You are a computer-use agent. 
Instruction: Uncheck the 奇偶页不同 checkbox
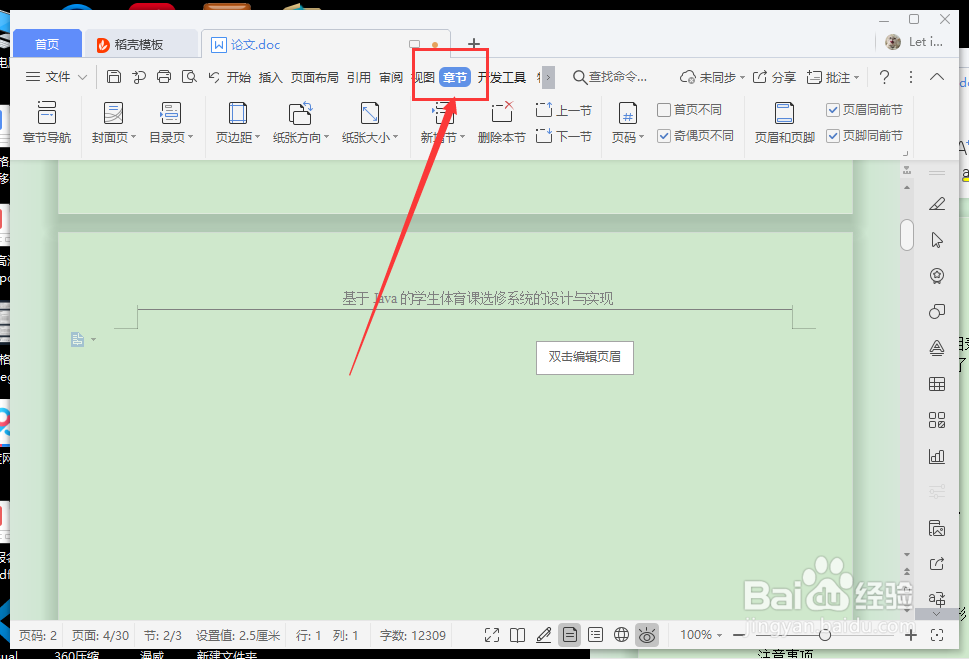(663, 135)
